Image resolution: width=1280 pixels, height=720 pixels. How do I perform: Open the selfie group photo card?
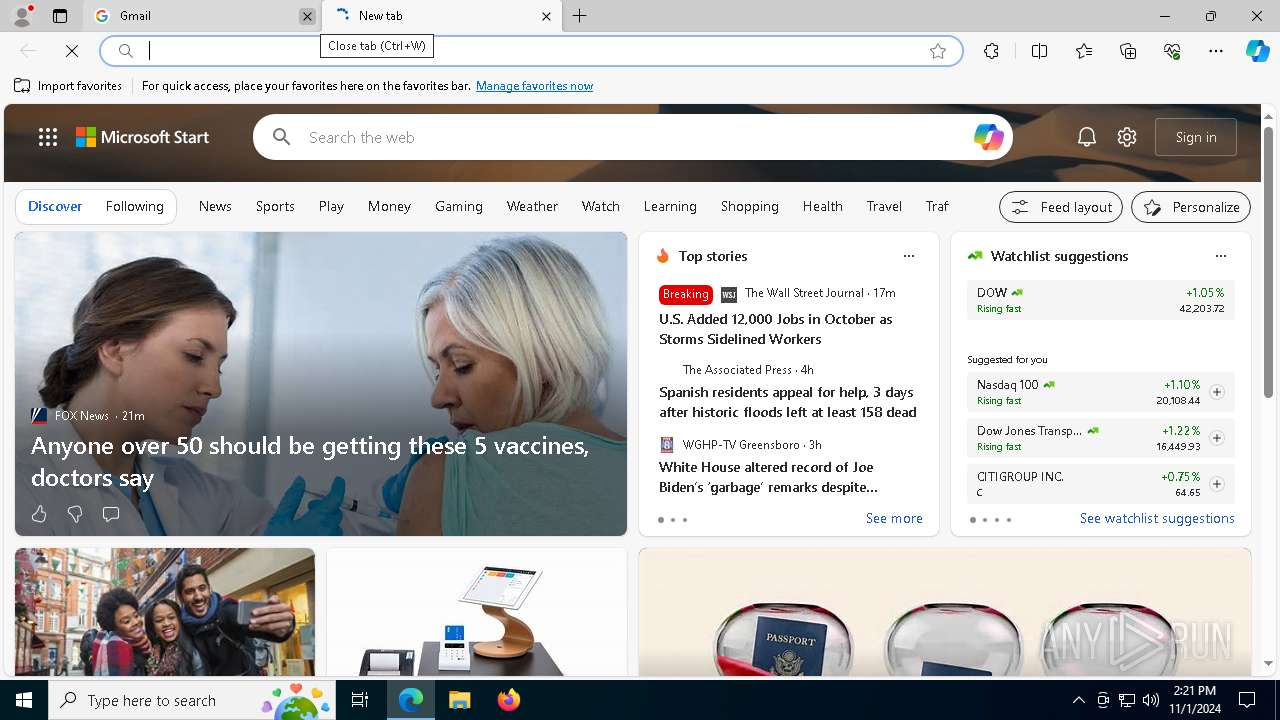pyautogui.click(x=165, y=612)
